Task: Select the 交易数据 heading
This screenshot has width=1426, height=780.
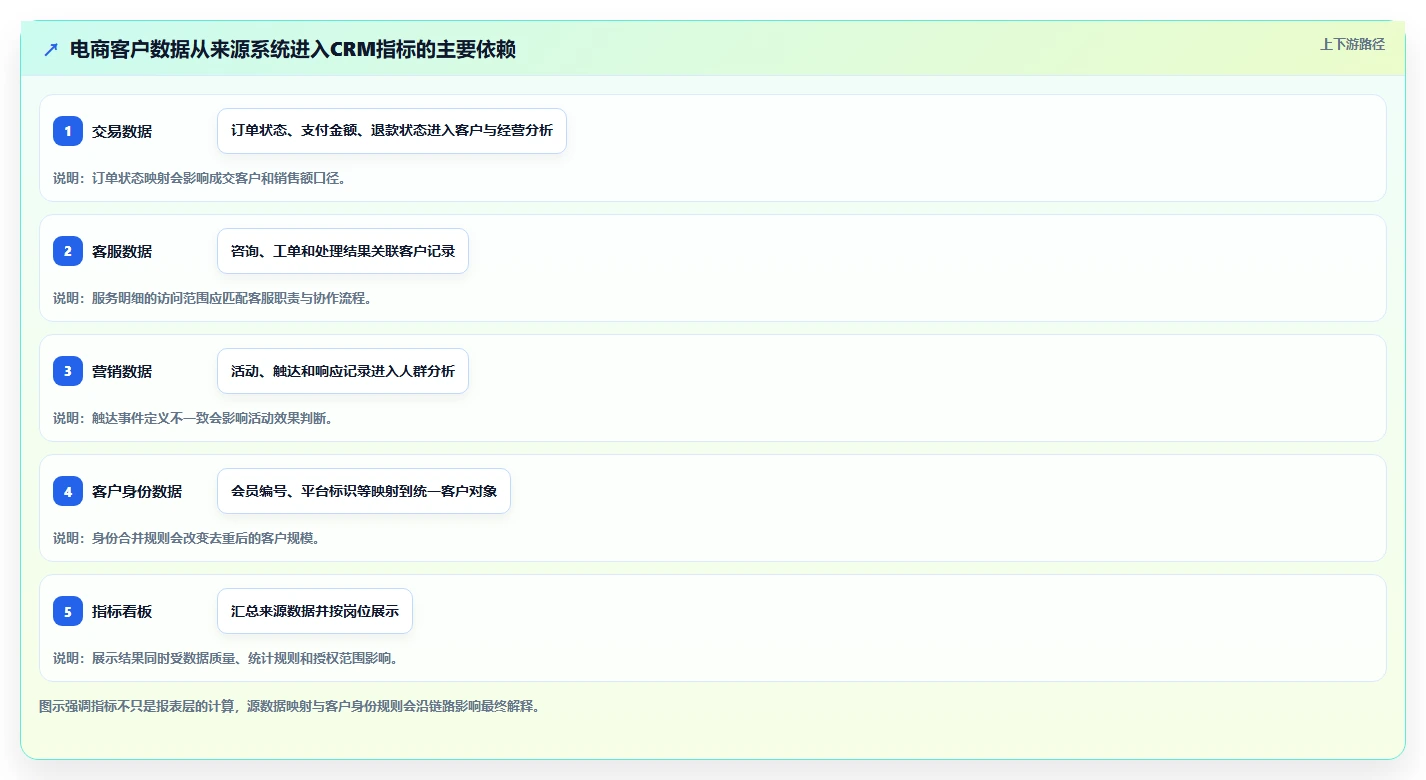Action: click(x=122, y=131)
